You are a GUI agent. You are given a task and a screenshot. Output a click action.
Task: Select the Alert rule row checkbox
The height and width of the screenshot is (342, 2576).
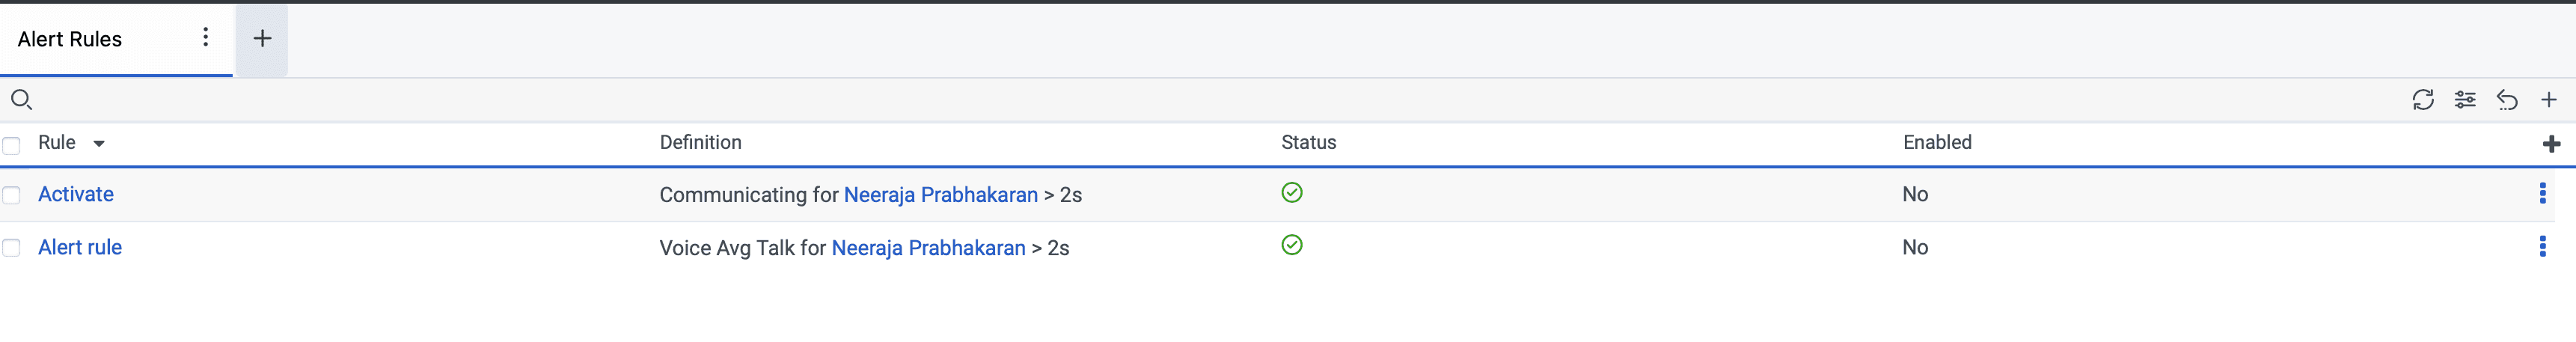12,248
